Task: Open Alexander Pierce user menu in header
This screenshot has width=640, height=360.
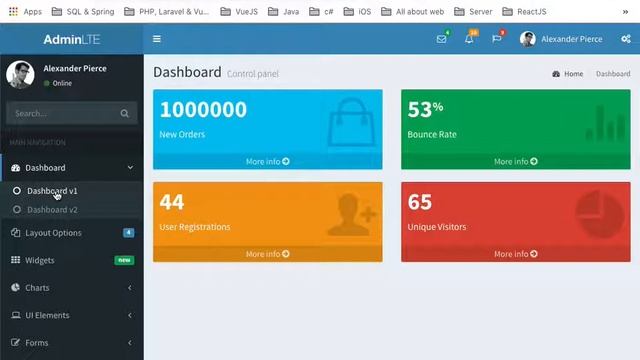Action: pos(561,39)
